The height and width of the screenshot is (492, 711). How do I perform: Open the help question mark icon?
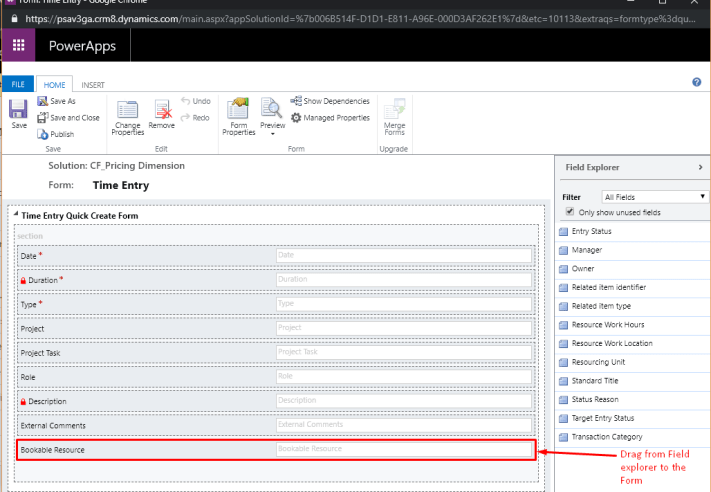click(x=696, y=82)
